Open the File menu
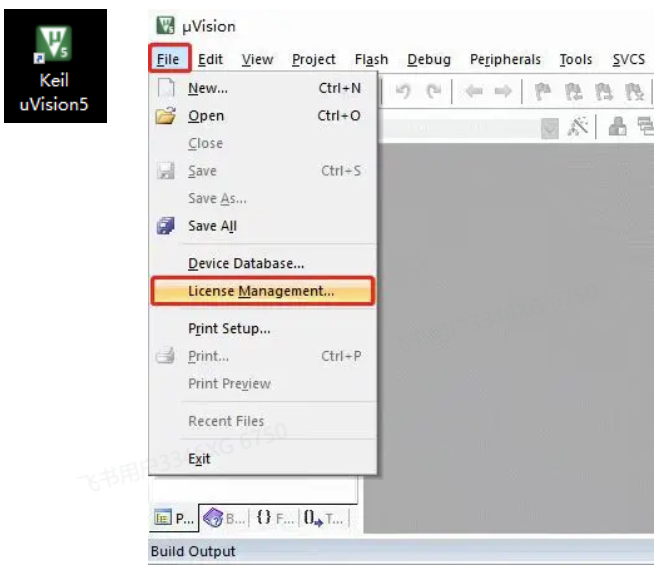The height and width of the screenshot is (565, 655). [x=168, y=59]
